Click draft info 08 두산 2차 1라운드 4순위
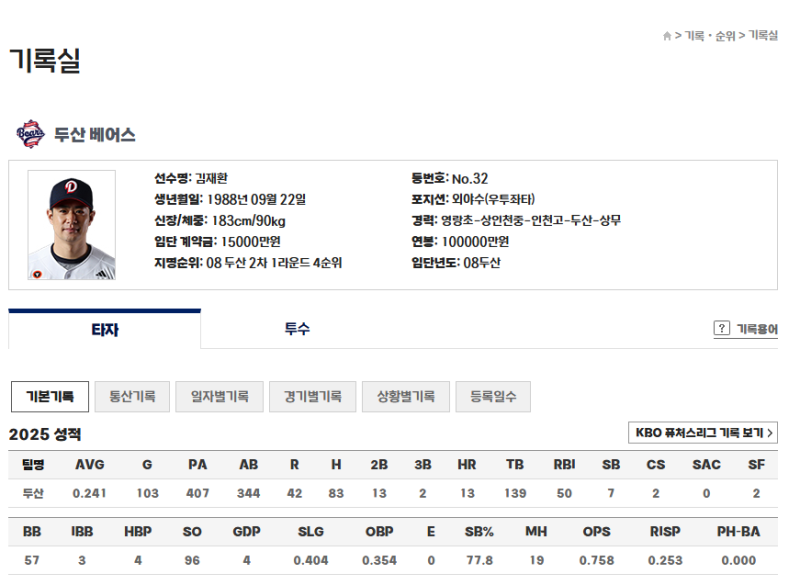Image resolution: width=800 pixels, height=585 pixels. 274,263
